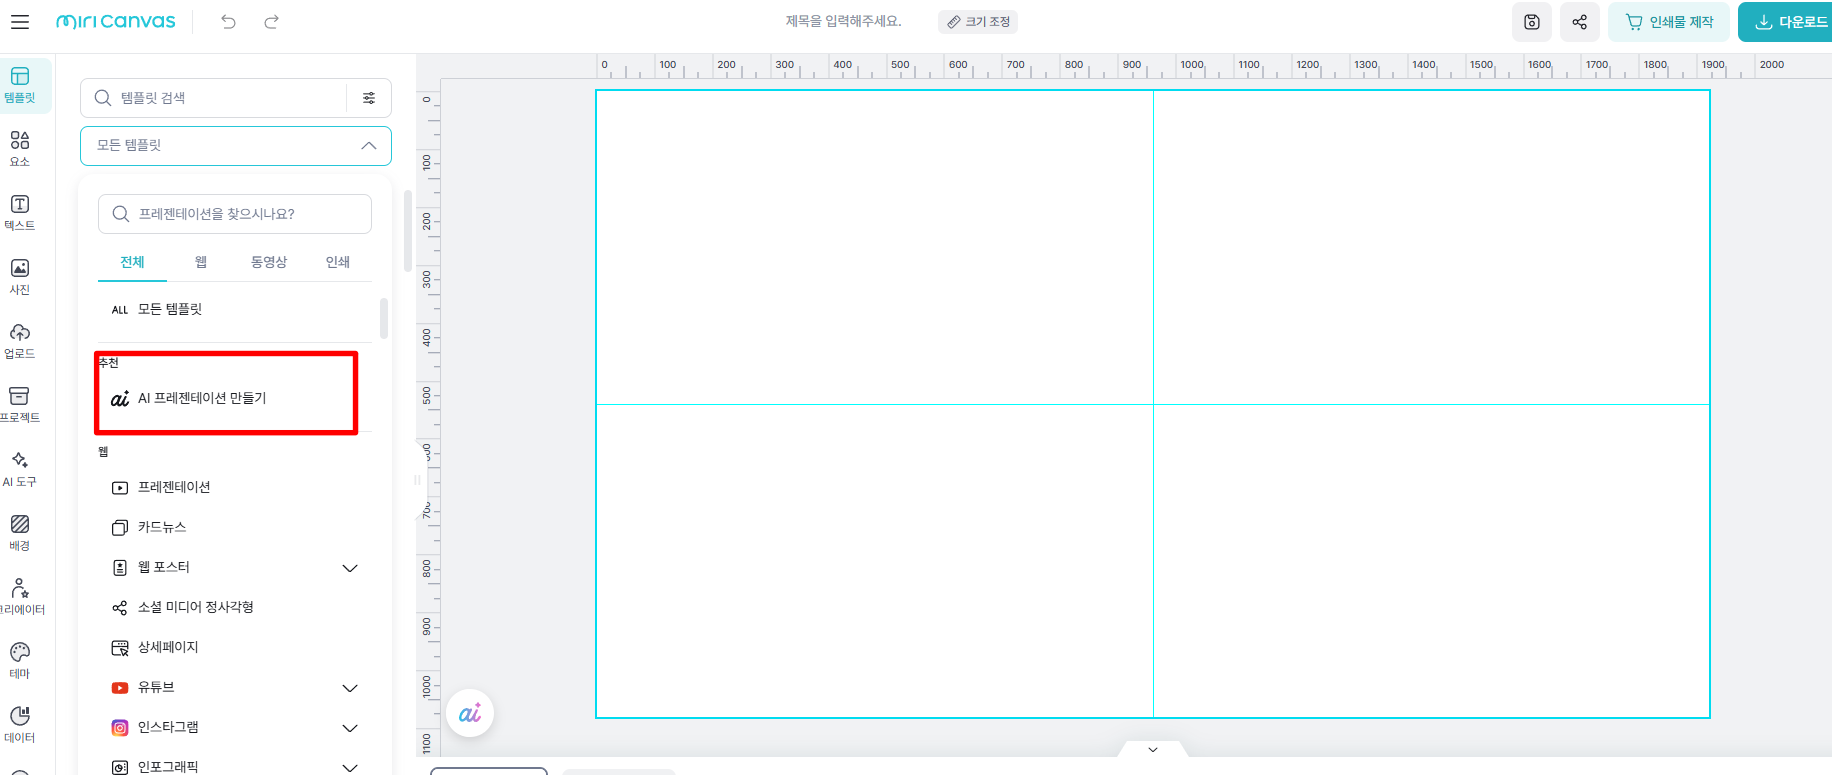
Task: Redo the last action
Action: [x=271, y=21]
